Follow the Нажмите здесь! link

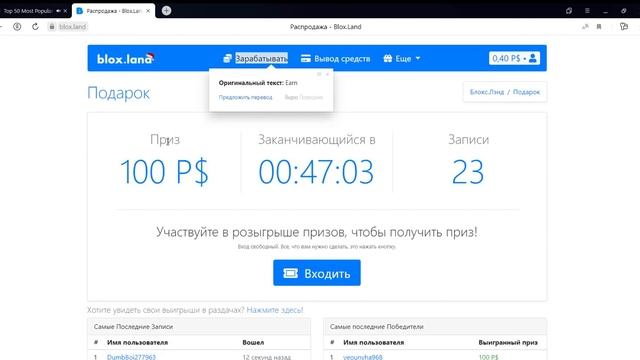[x=275, y=310]
